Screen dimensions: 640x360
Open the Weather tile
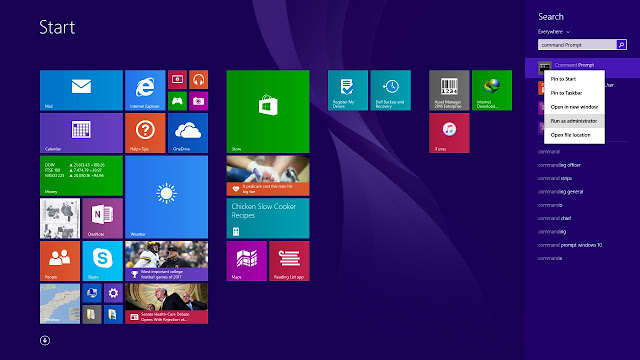pos(167,197)
